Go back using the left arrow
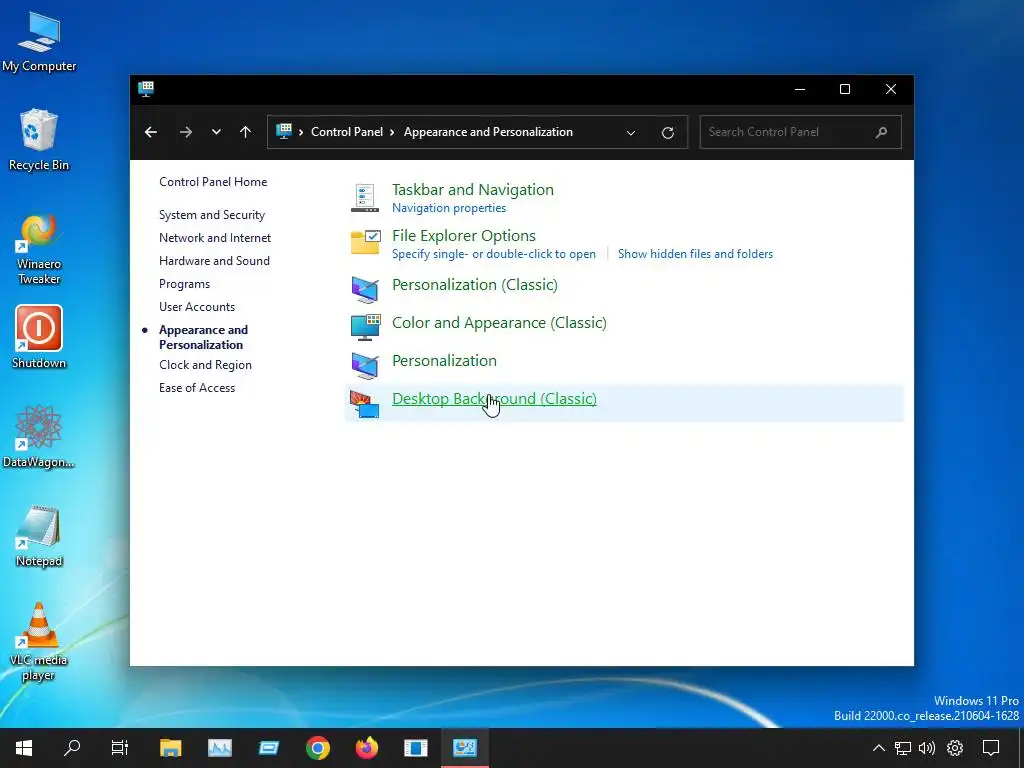Image resolution: width=1024 pixels, height=768 pixels. (151, 132)
